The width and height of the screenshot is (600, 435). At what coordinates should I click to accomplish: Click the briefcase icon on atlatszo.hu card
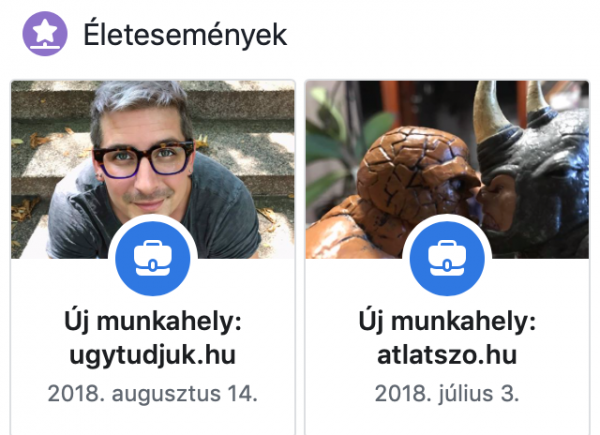447,258
